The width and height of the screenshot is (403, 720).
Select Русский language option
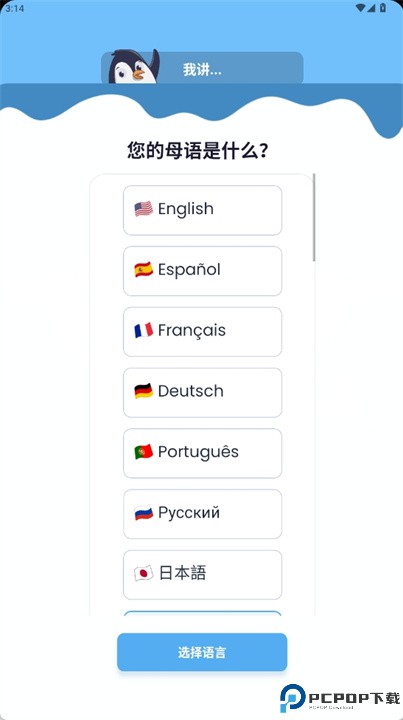pos(202,514)
